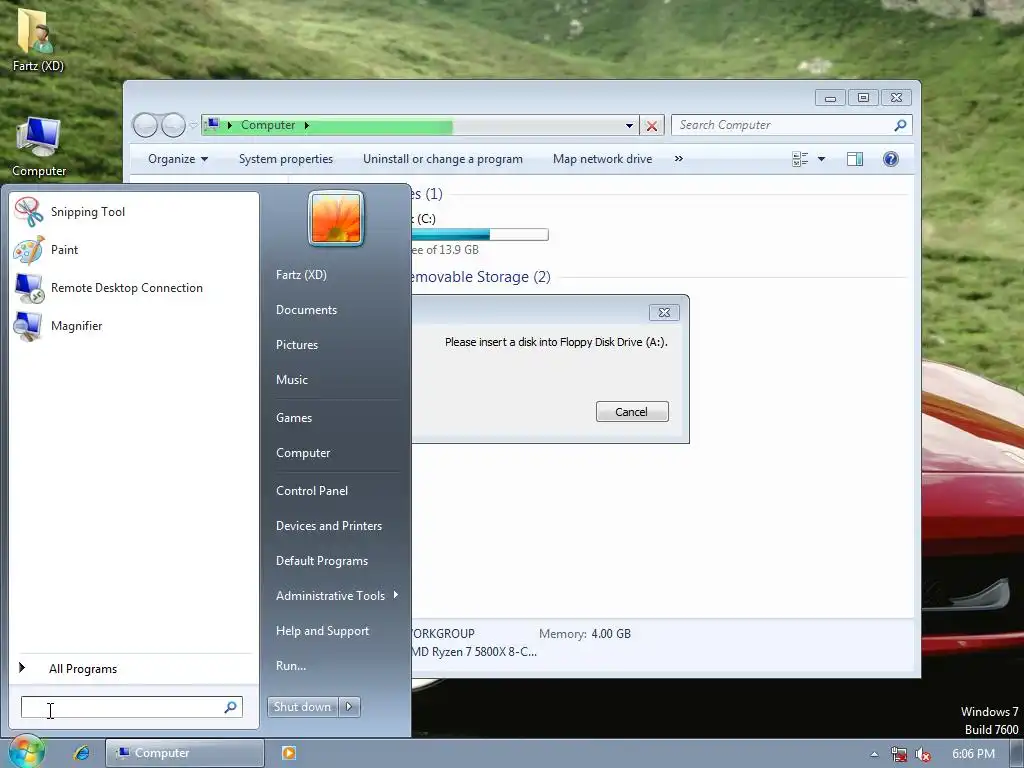
Task: Open the Fartz (XD) user folder link
Action: [x=301, y=274]
